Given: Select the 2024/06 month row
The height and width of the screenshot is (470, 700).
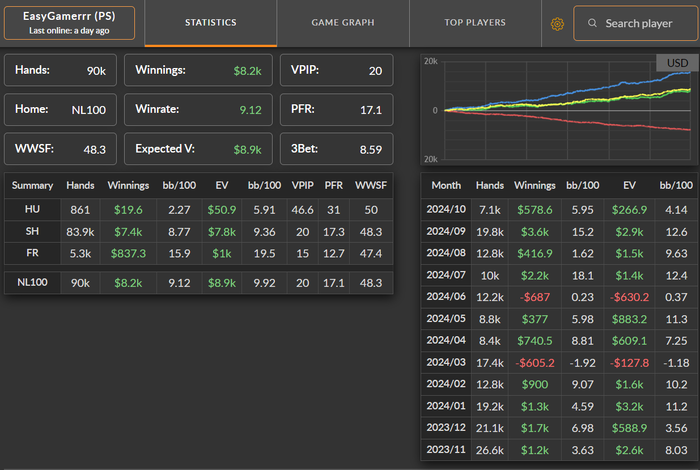Looking at the screenshot, I should click(559, 297).
